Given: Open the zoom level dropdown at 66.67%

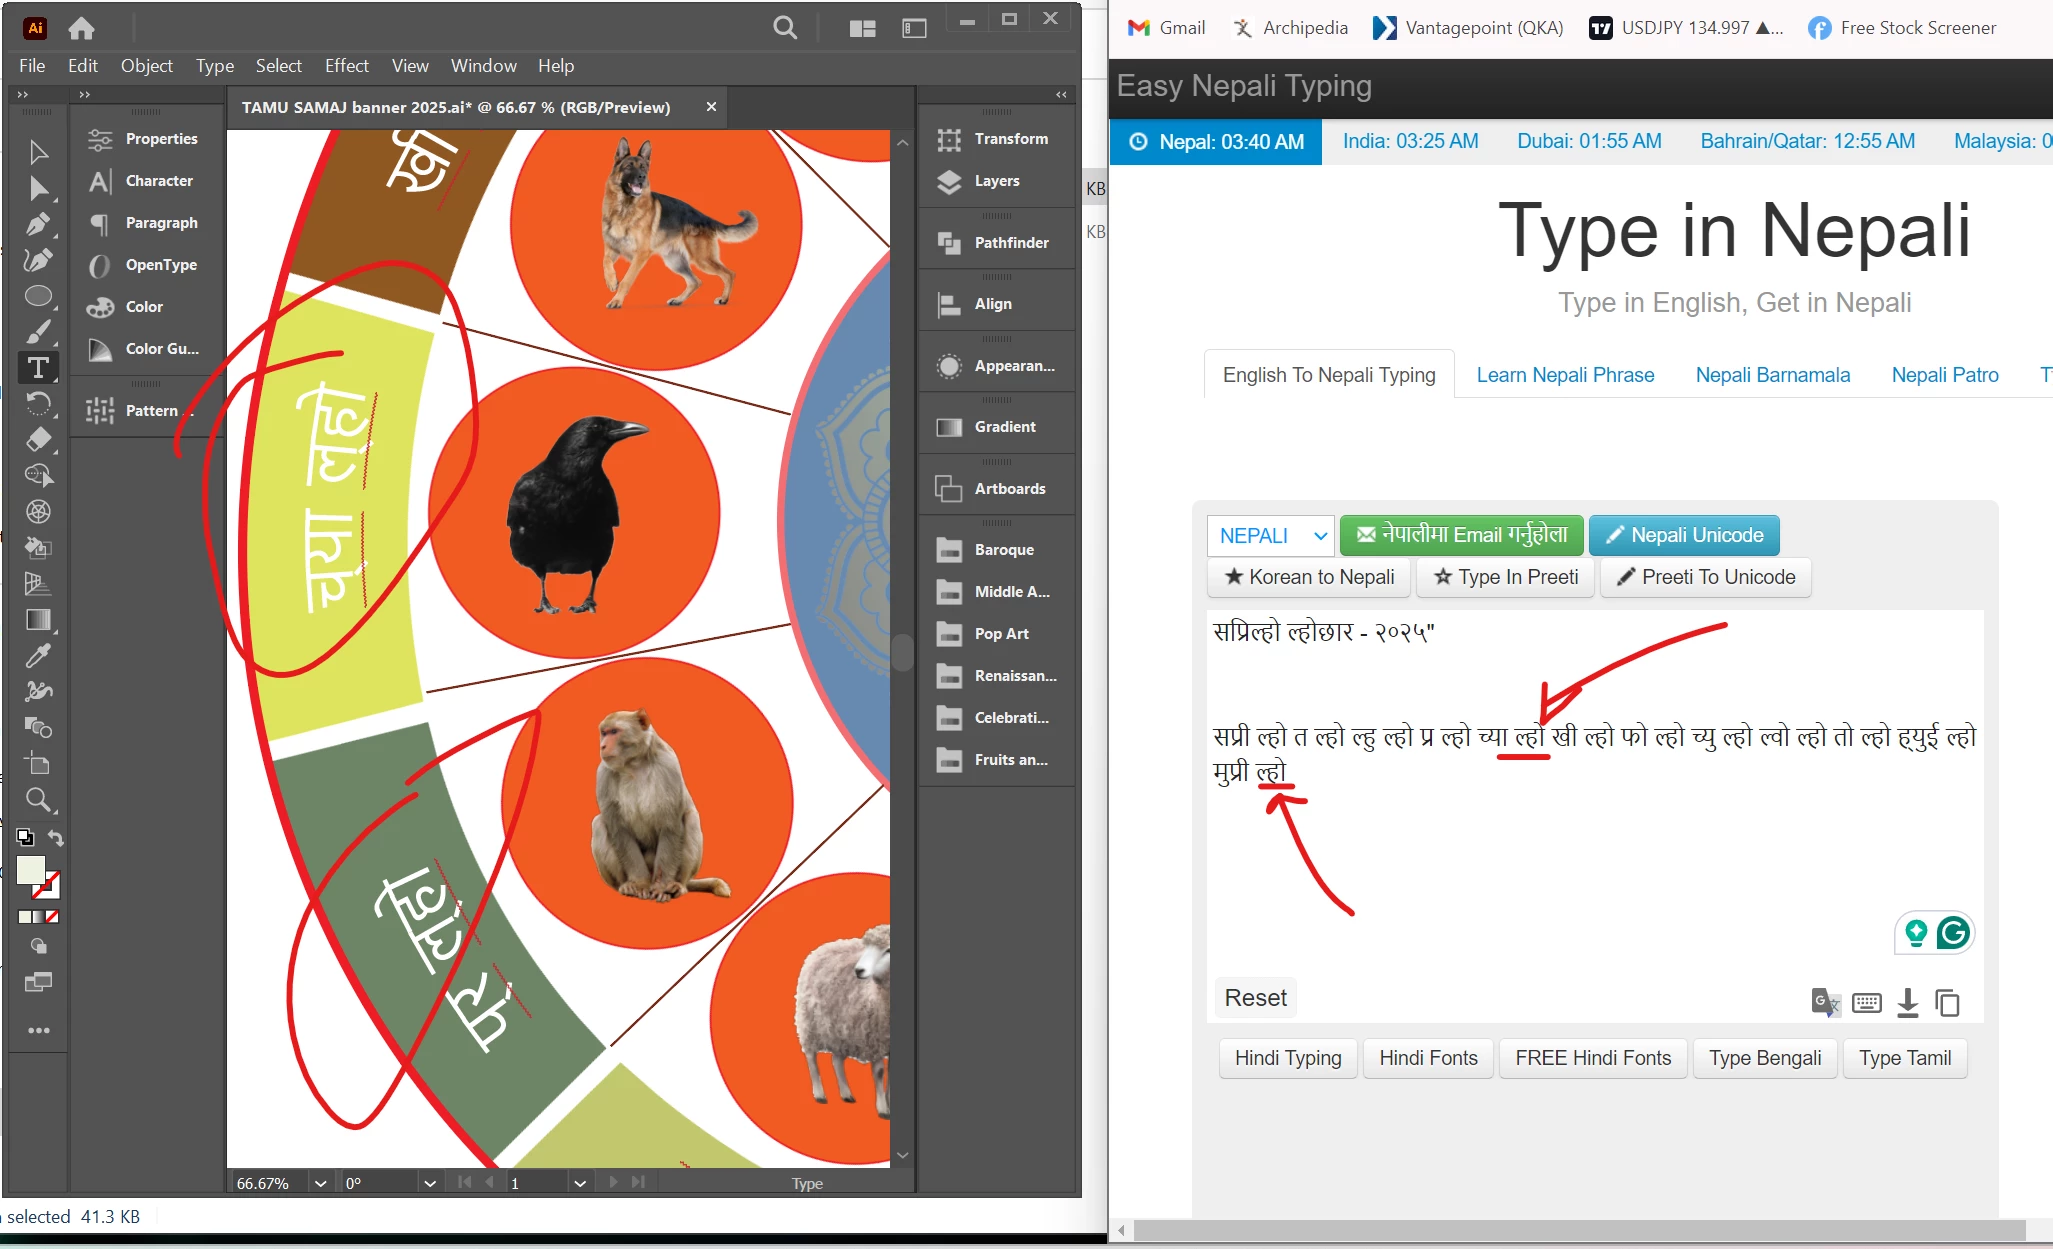Looking at the screenshot, I should coord(320,1183).
